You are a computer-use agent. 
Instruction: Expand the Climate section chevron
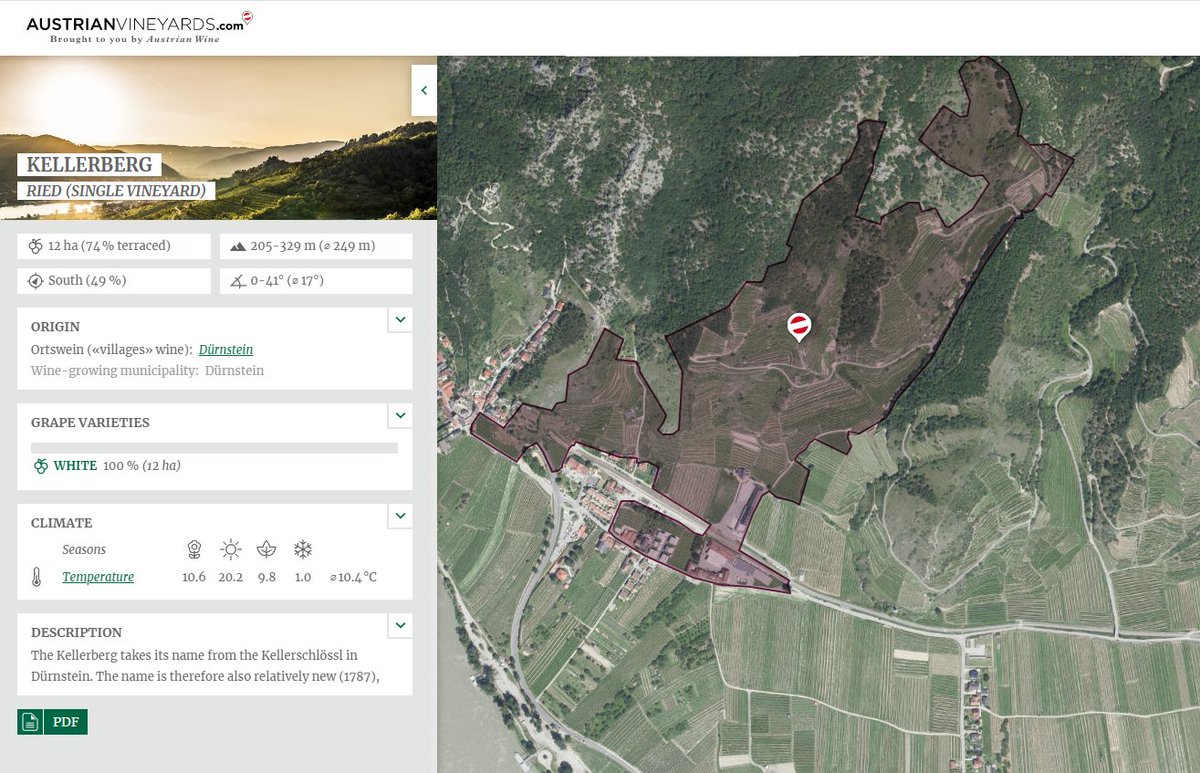[400, 516]
